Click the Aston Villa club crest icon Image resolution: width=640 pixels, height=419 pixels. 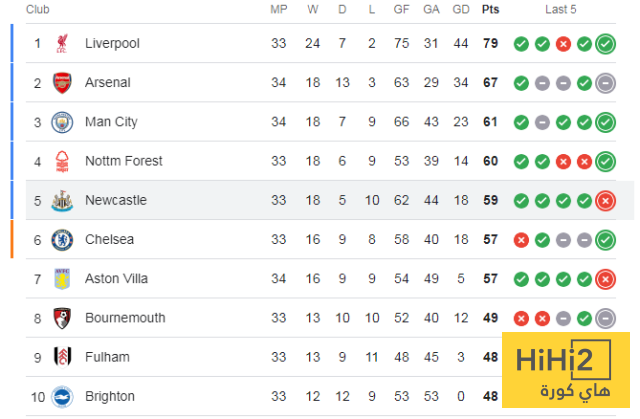[x=63, y=279]
